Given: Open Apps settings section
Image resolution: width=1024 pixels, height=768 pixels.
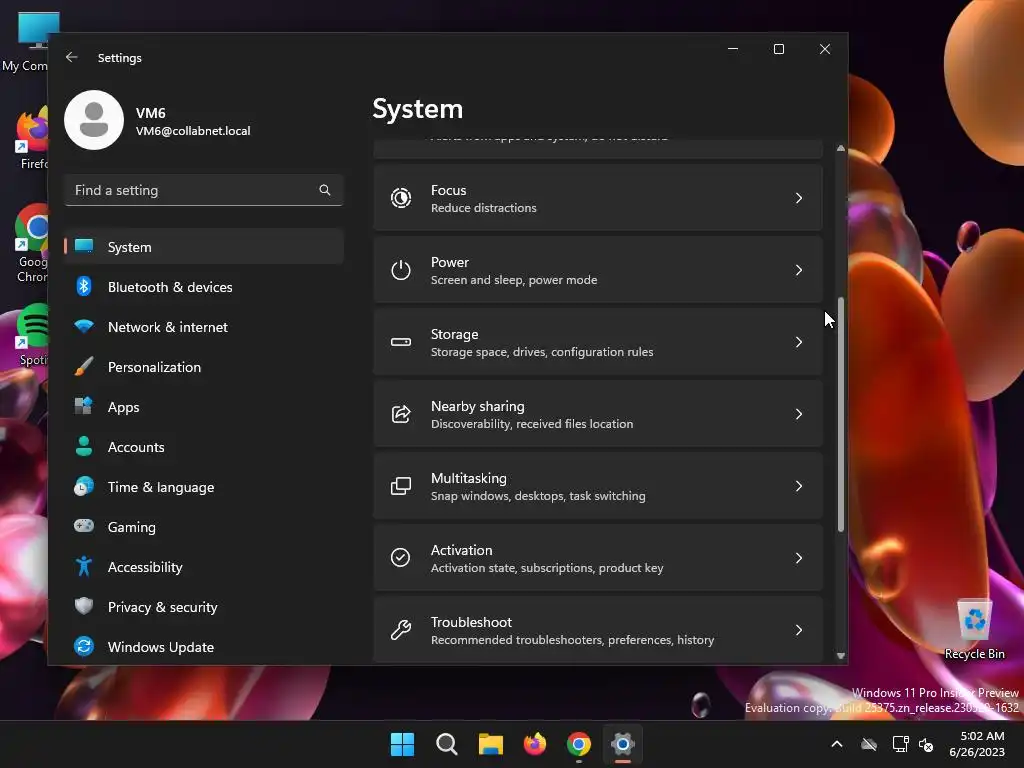Looking at the screenshot, I should pos(204,406).
